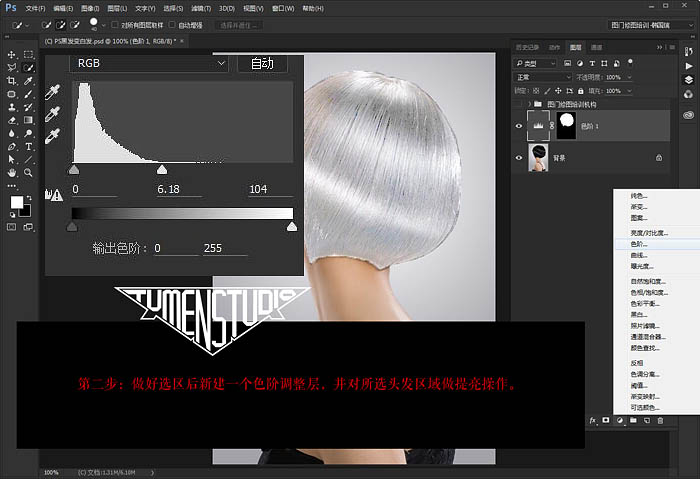The height and width of the screenshot is (479, 700).
Task: Open the 滤镜(T) menu
Action: tap(201, 8)
